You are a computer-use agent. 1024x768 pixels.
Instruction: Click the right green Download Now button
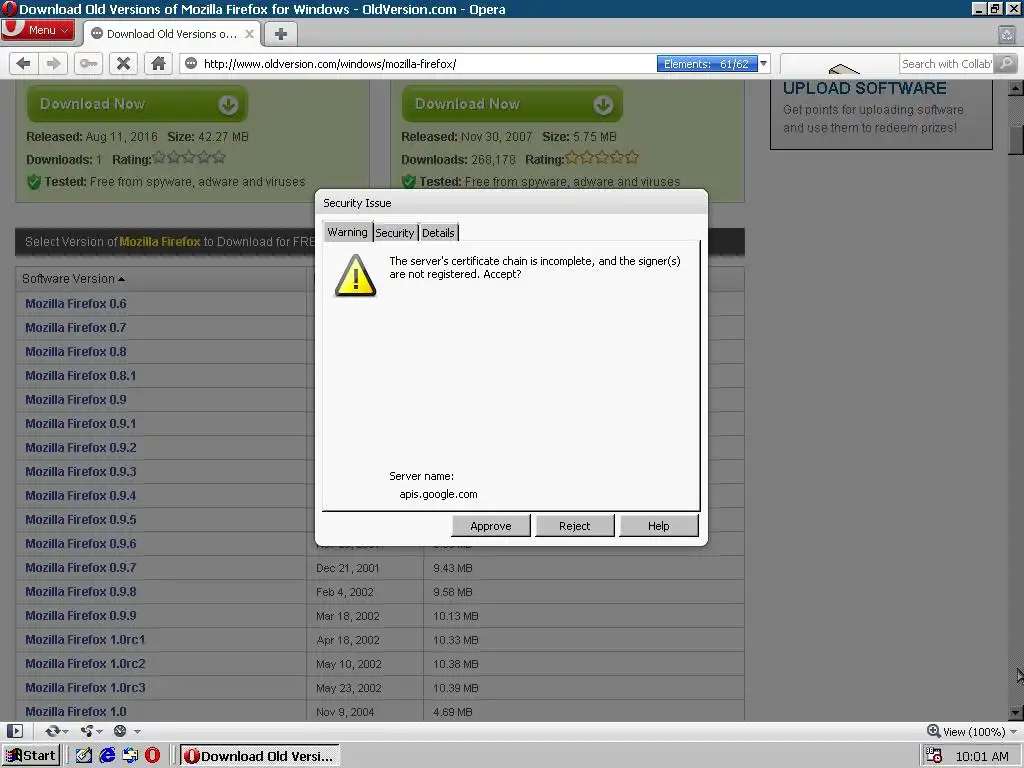512,104
